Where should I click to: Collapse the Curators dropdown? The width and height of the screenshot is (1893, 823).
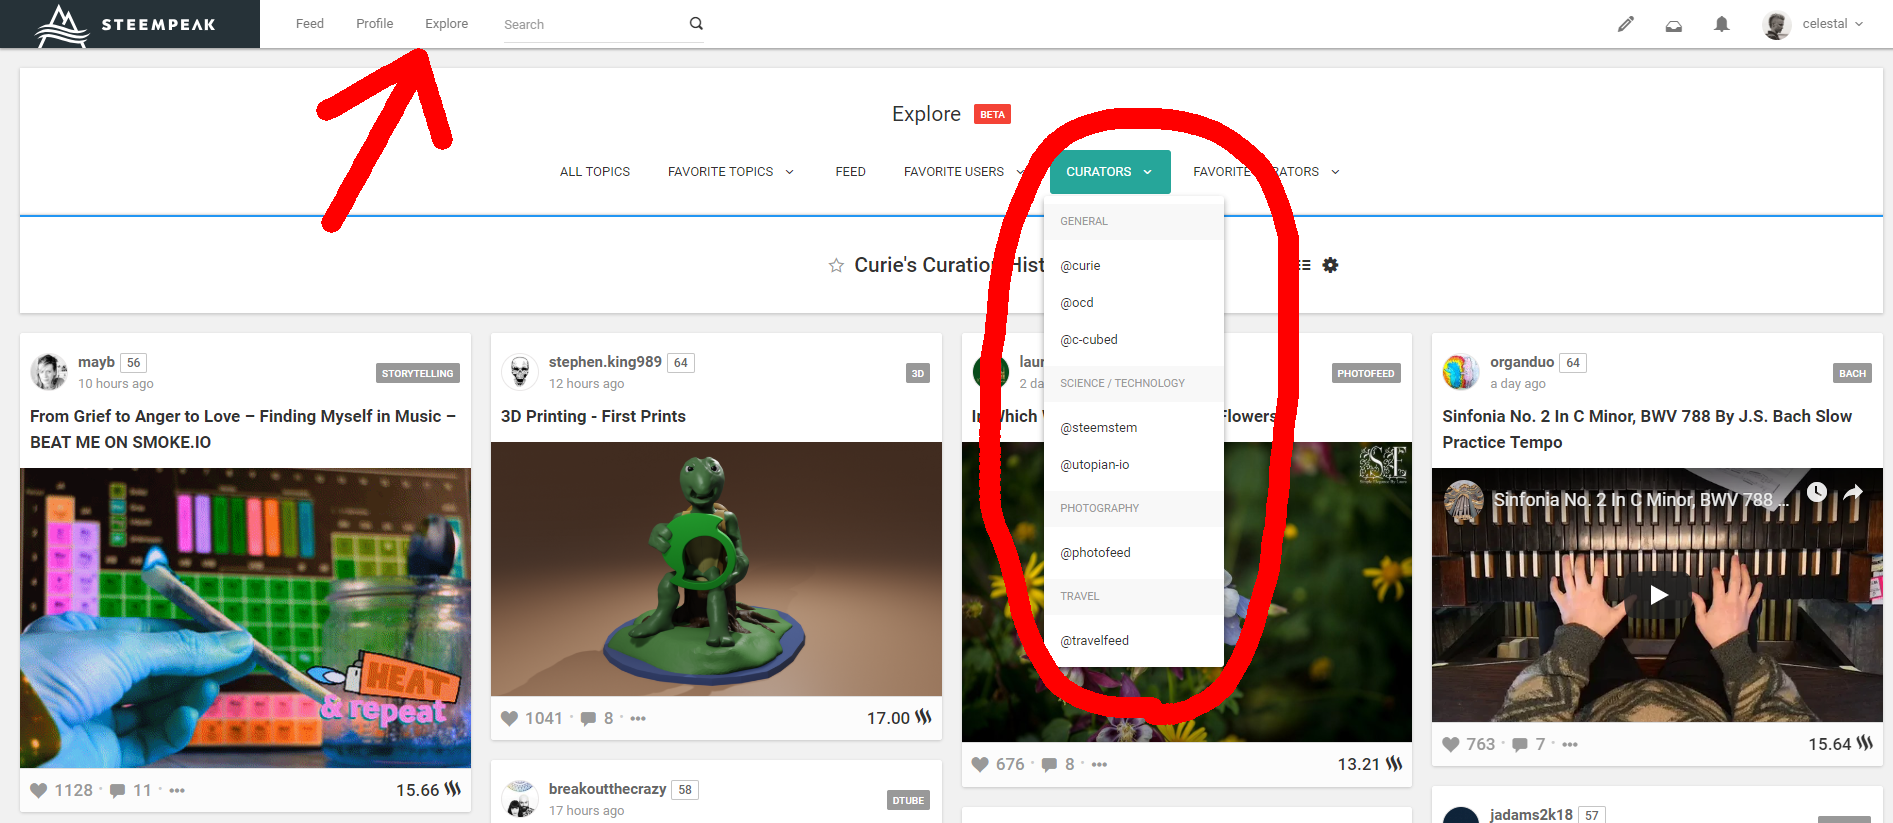click(x=1109, y=172)
